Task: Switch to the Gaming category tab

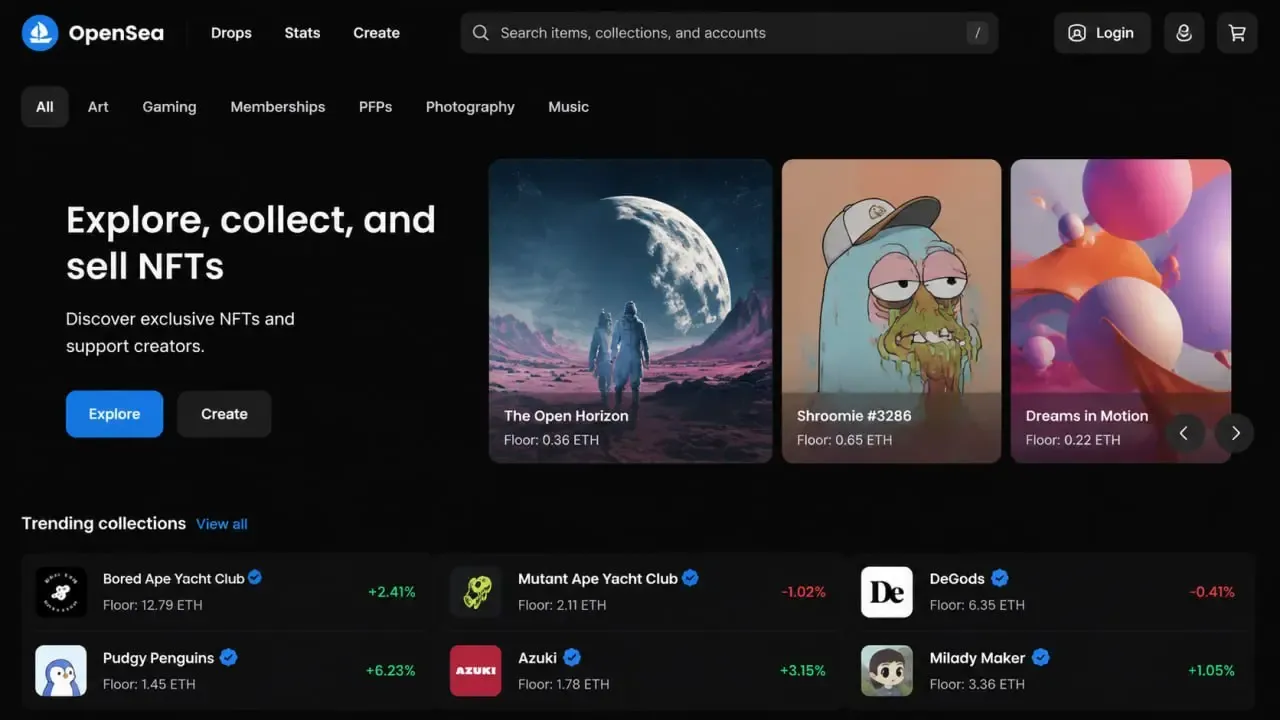Action: click(x=169, y=107)
